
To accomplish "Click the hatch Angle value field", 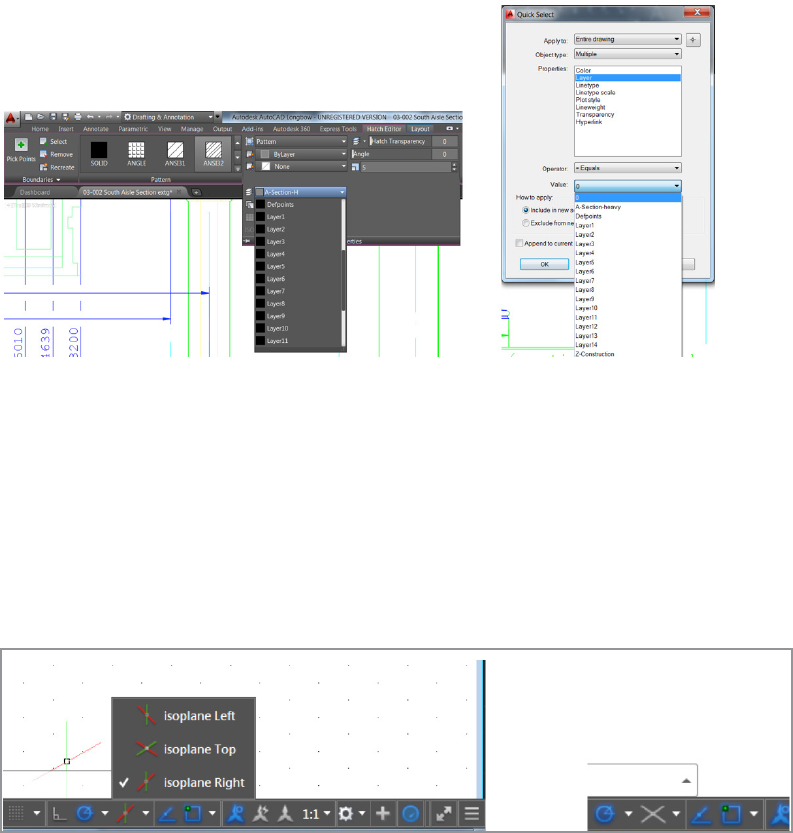I will [445, 154].
